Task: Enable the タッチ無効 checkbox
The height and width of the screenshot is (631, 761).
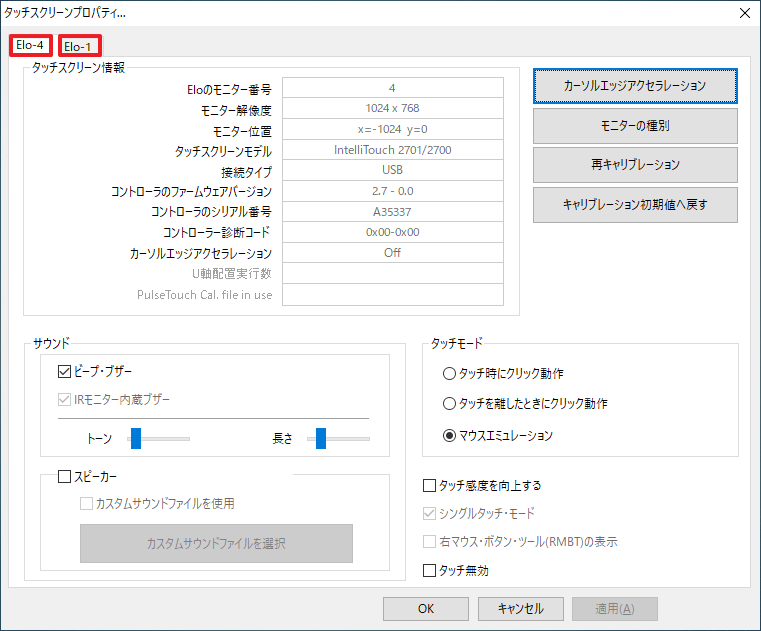Action: tap(430, 571)
